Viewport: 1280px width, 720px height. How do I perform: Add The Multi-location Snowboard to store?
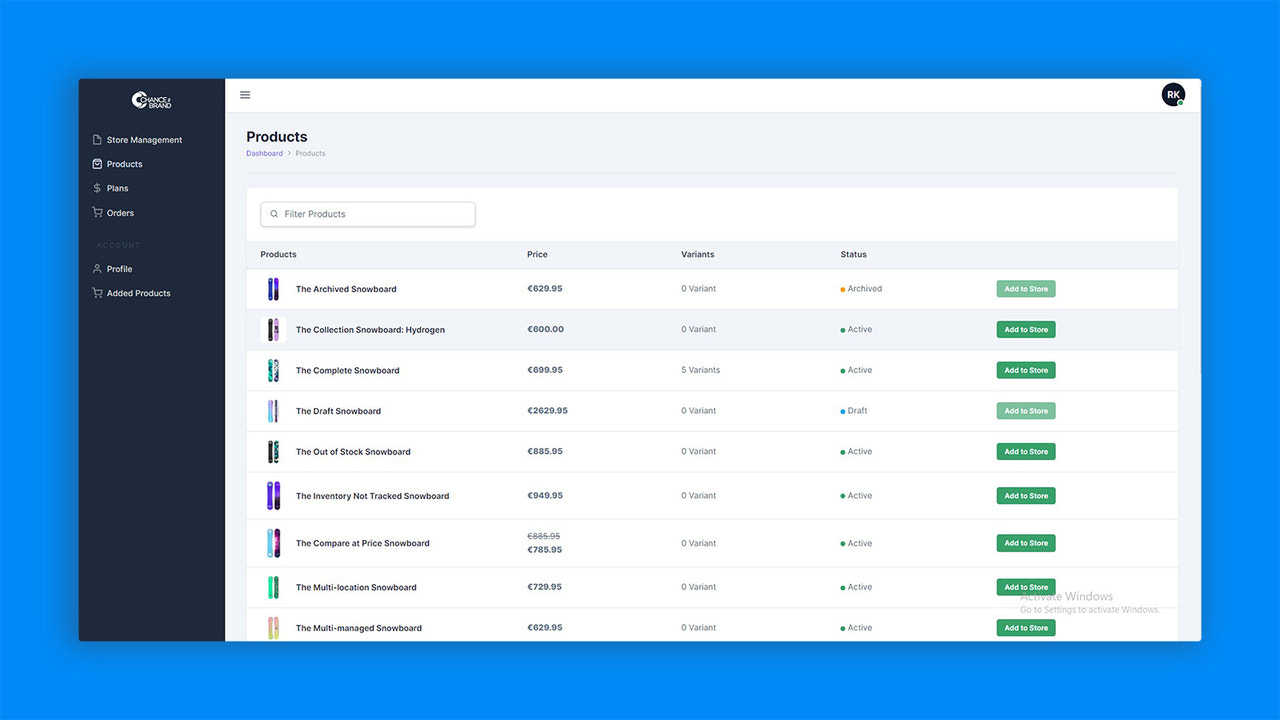coord(1026,587)
